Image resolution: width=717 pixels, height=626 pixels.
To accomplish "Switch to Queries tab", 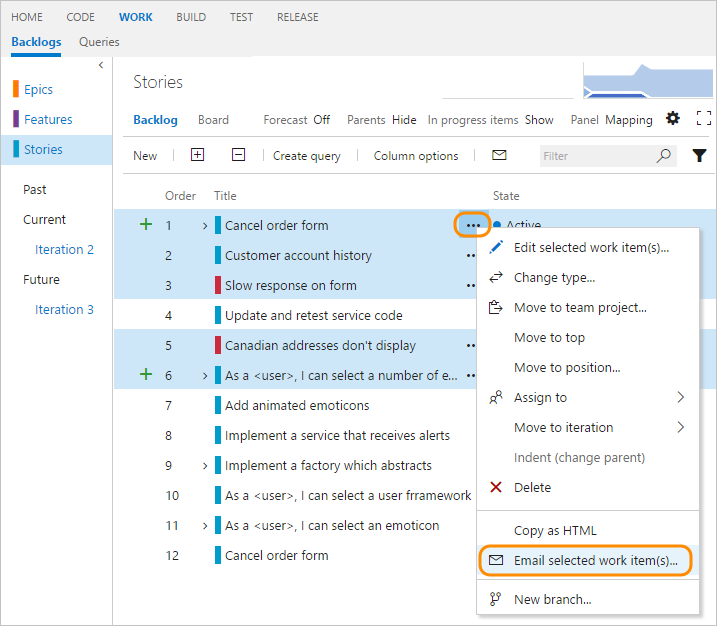I will 99,42.
